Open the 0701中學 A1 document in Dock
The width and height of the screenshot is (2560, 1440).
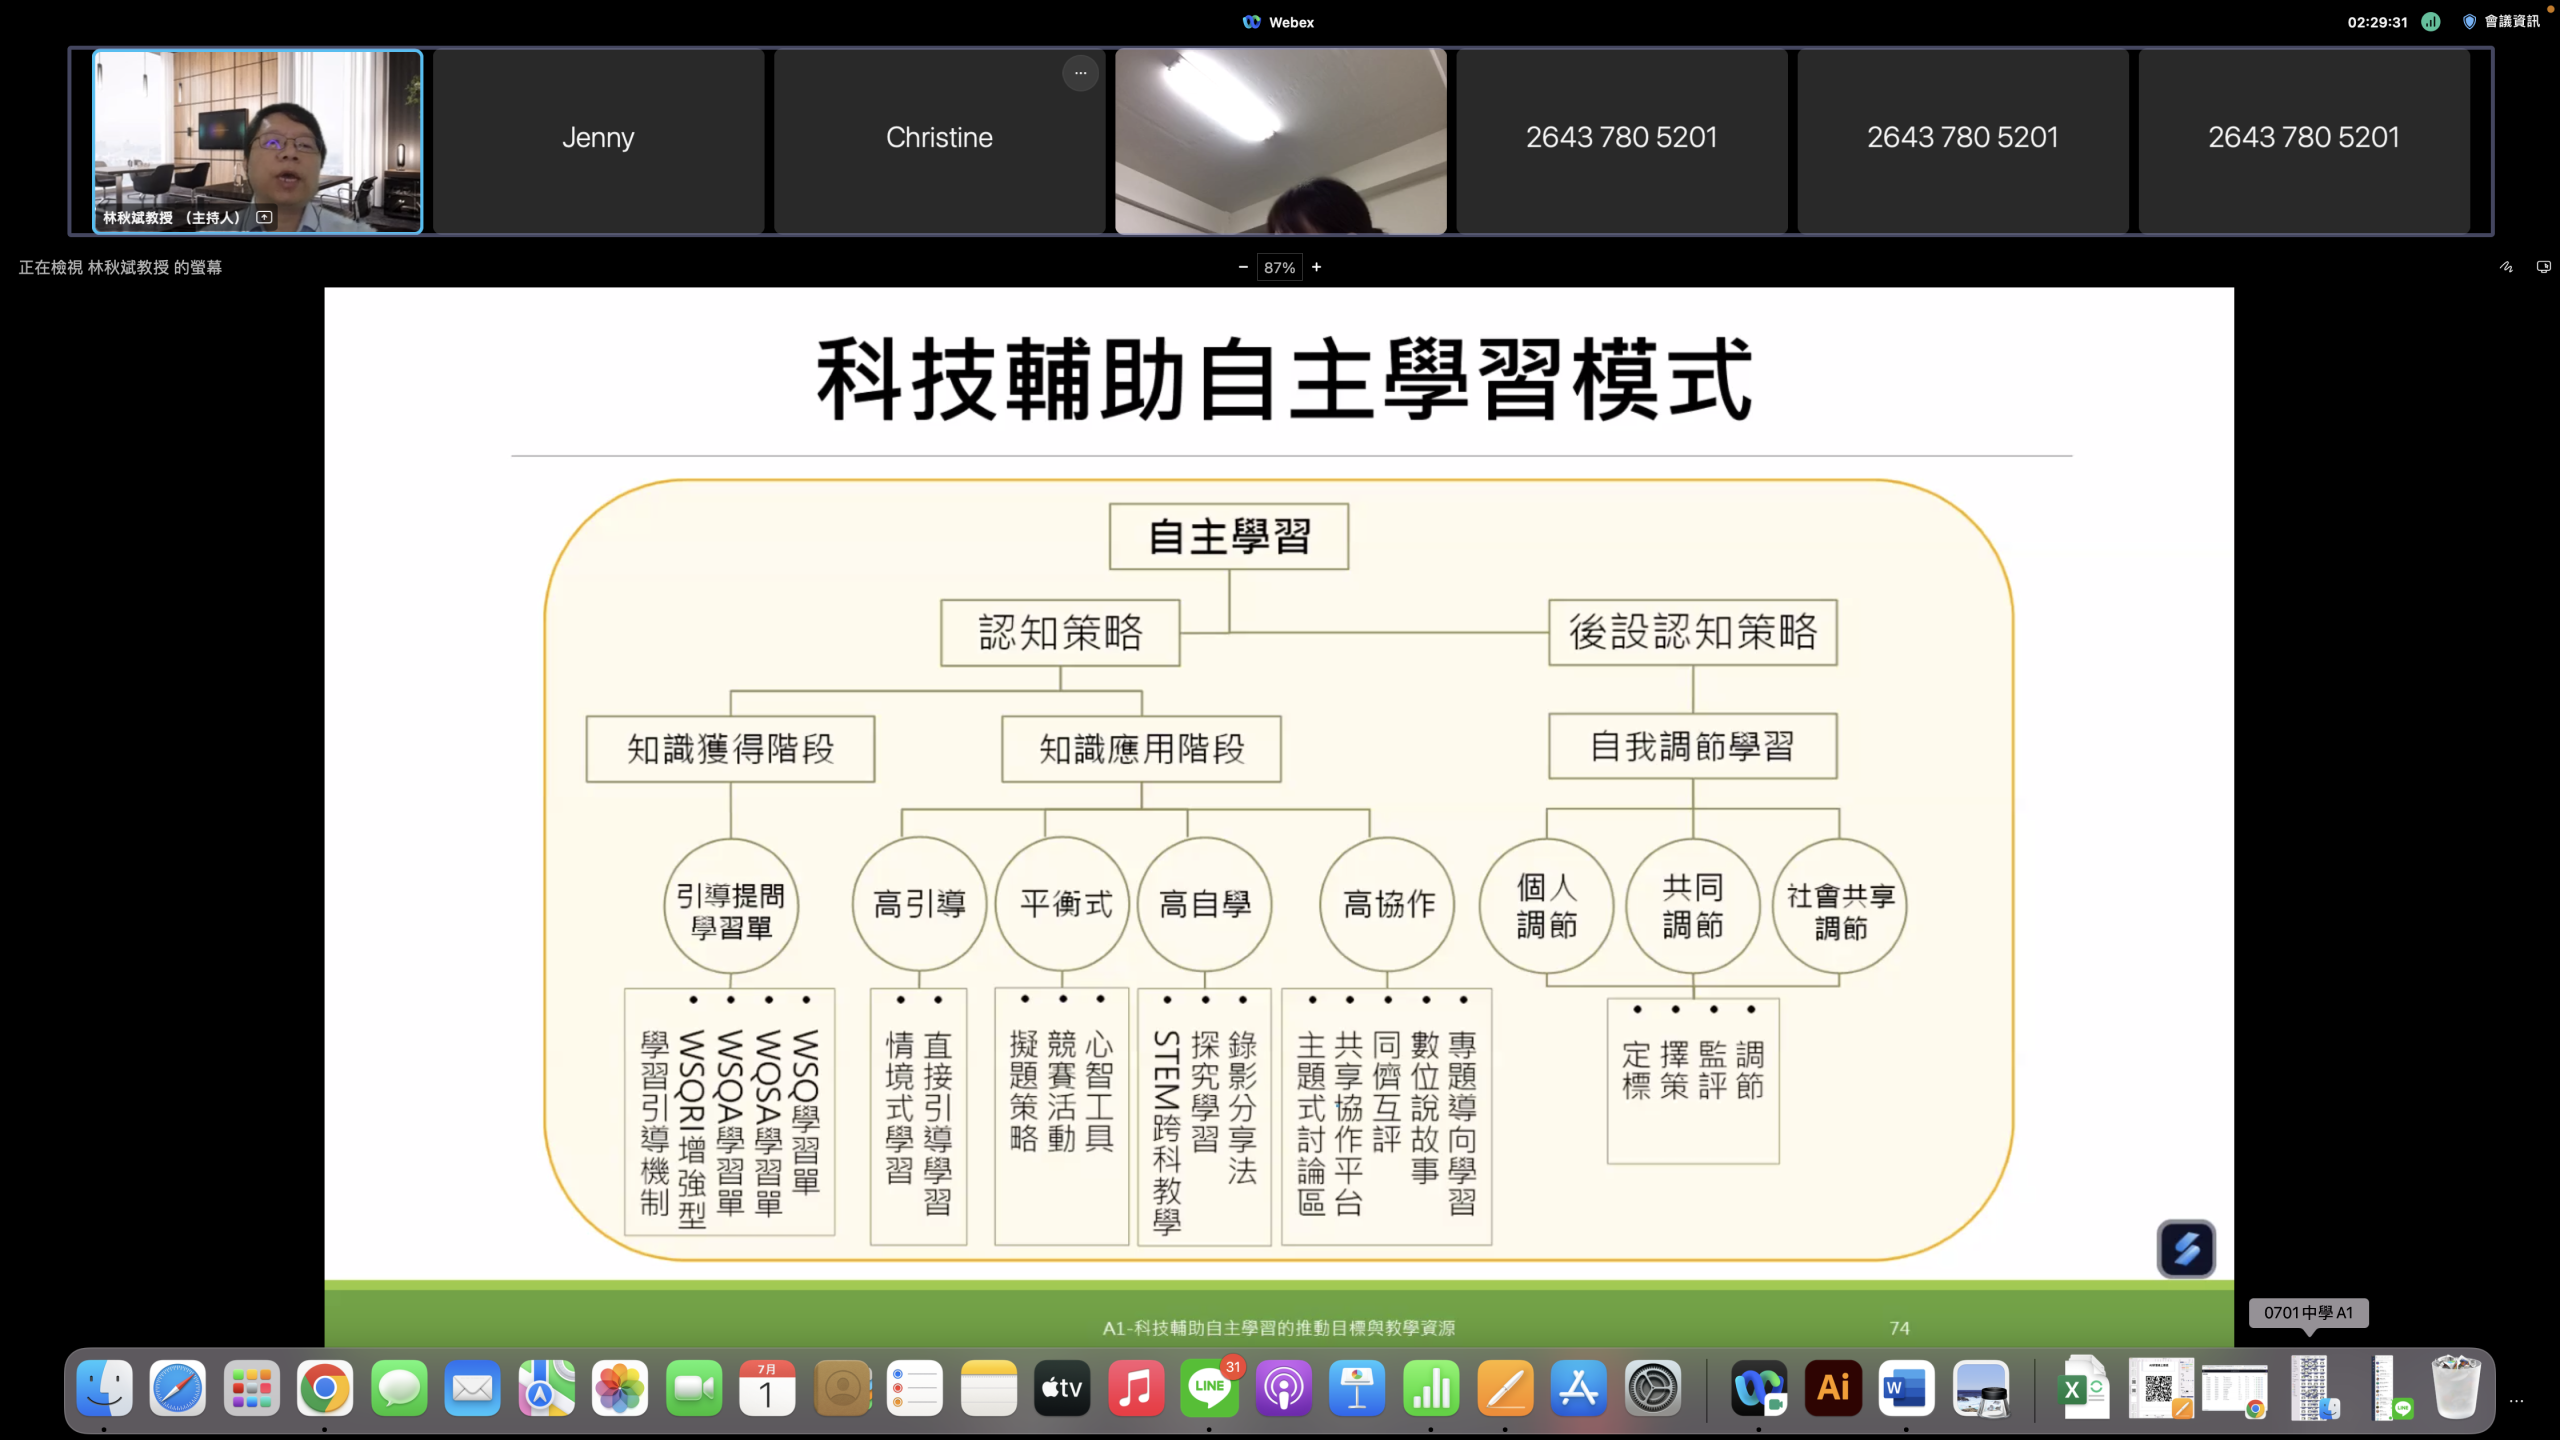click(2310, 1389)
